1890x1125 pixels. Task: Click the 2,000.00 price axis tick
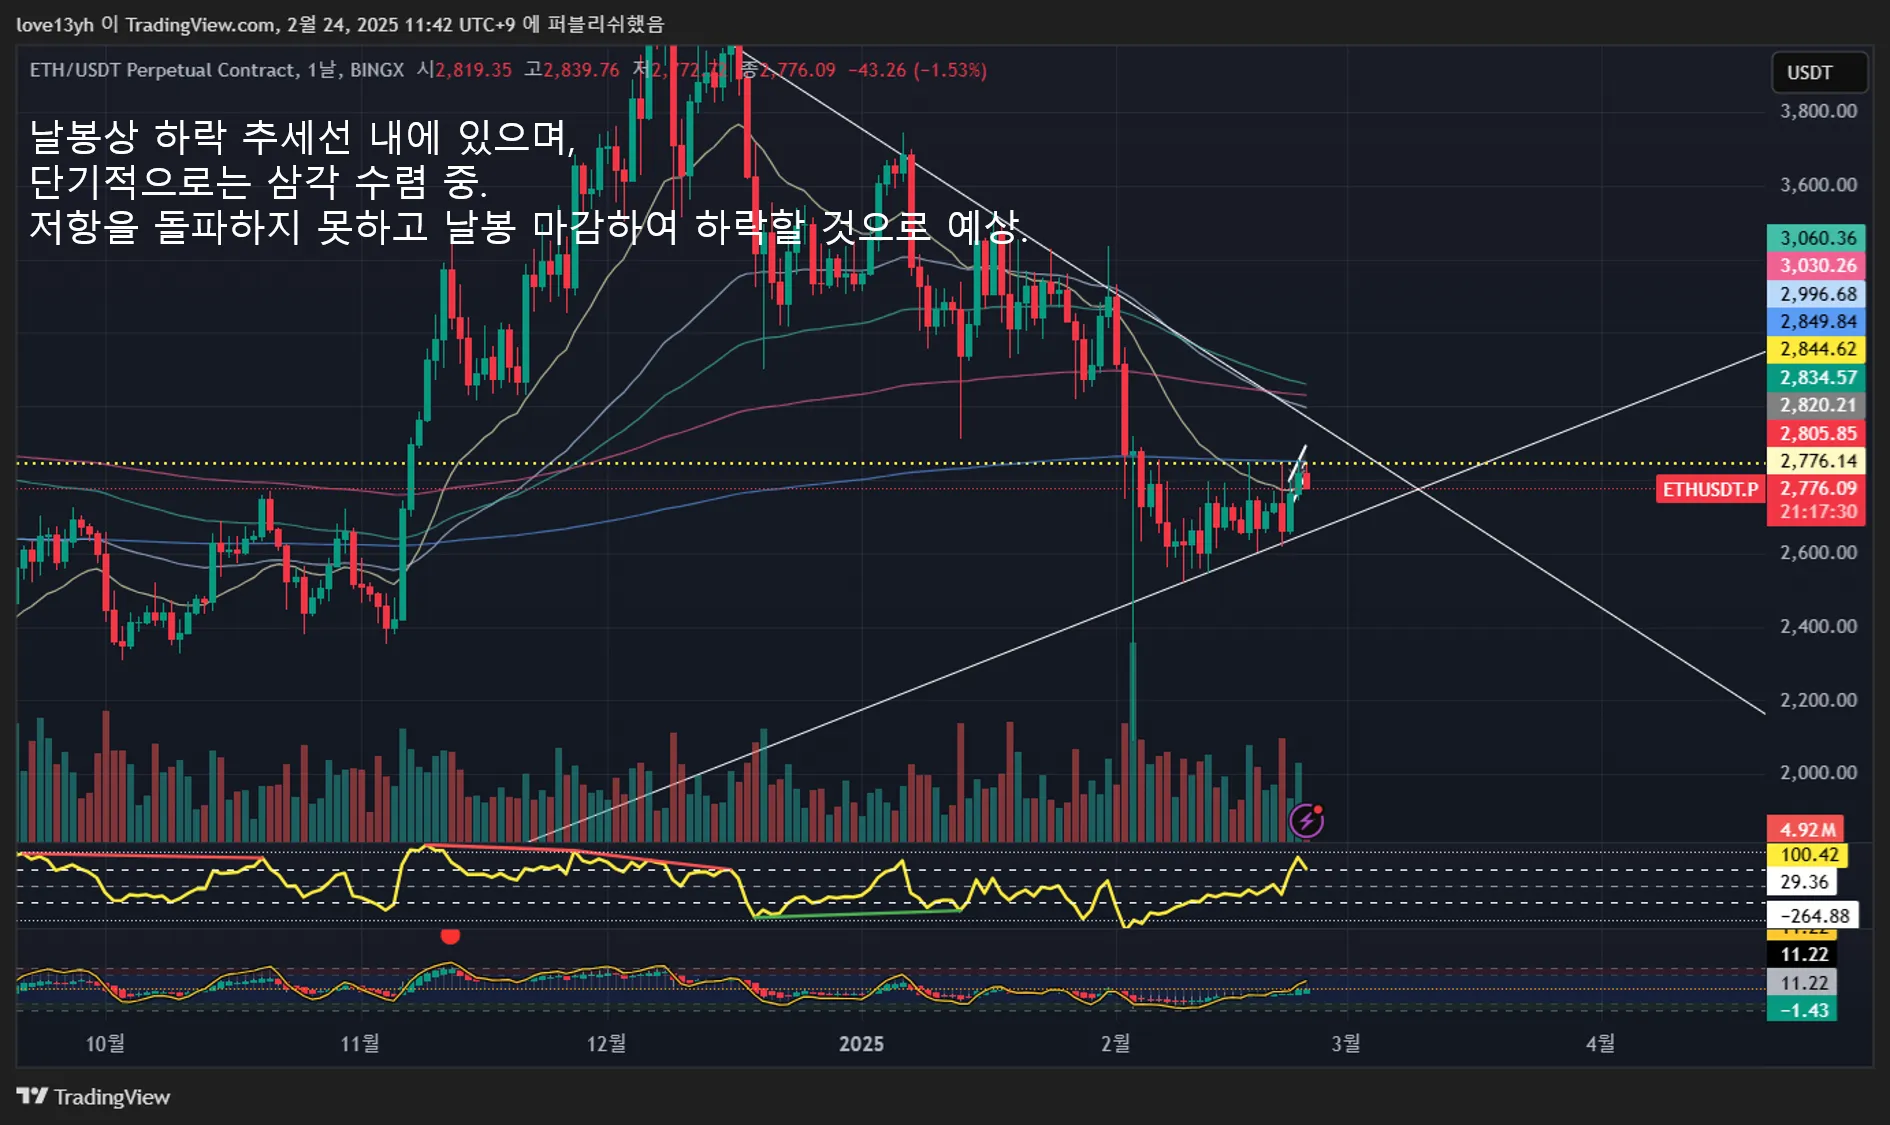1818,773
